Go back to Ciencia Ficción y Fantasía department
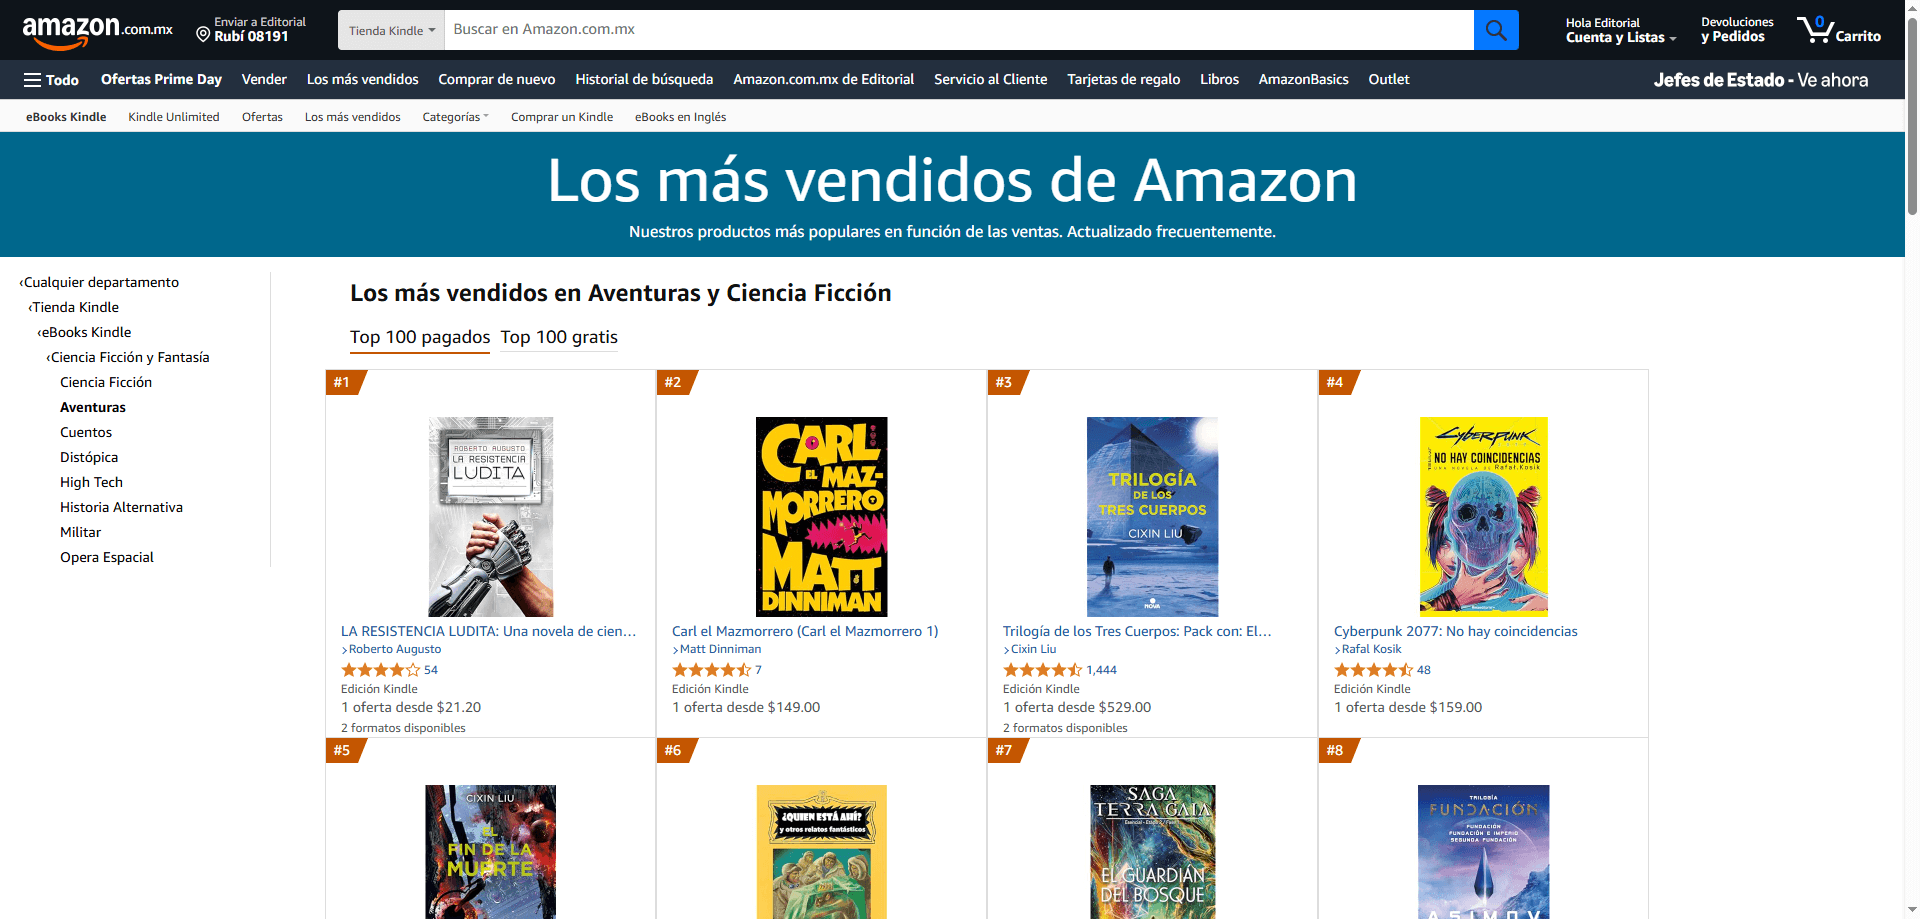The image size is (1920, 919). click(x=129, y=357)
